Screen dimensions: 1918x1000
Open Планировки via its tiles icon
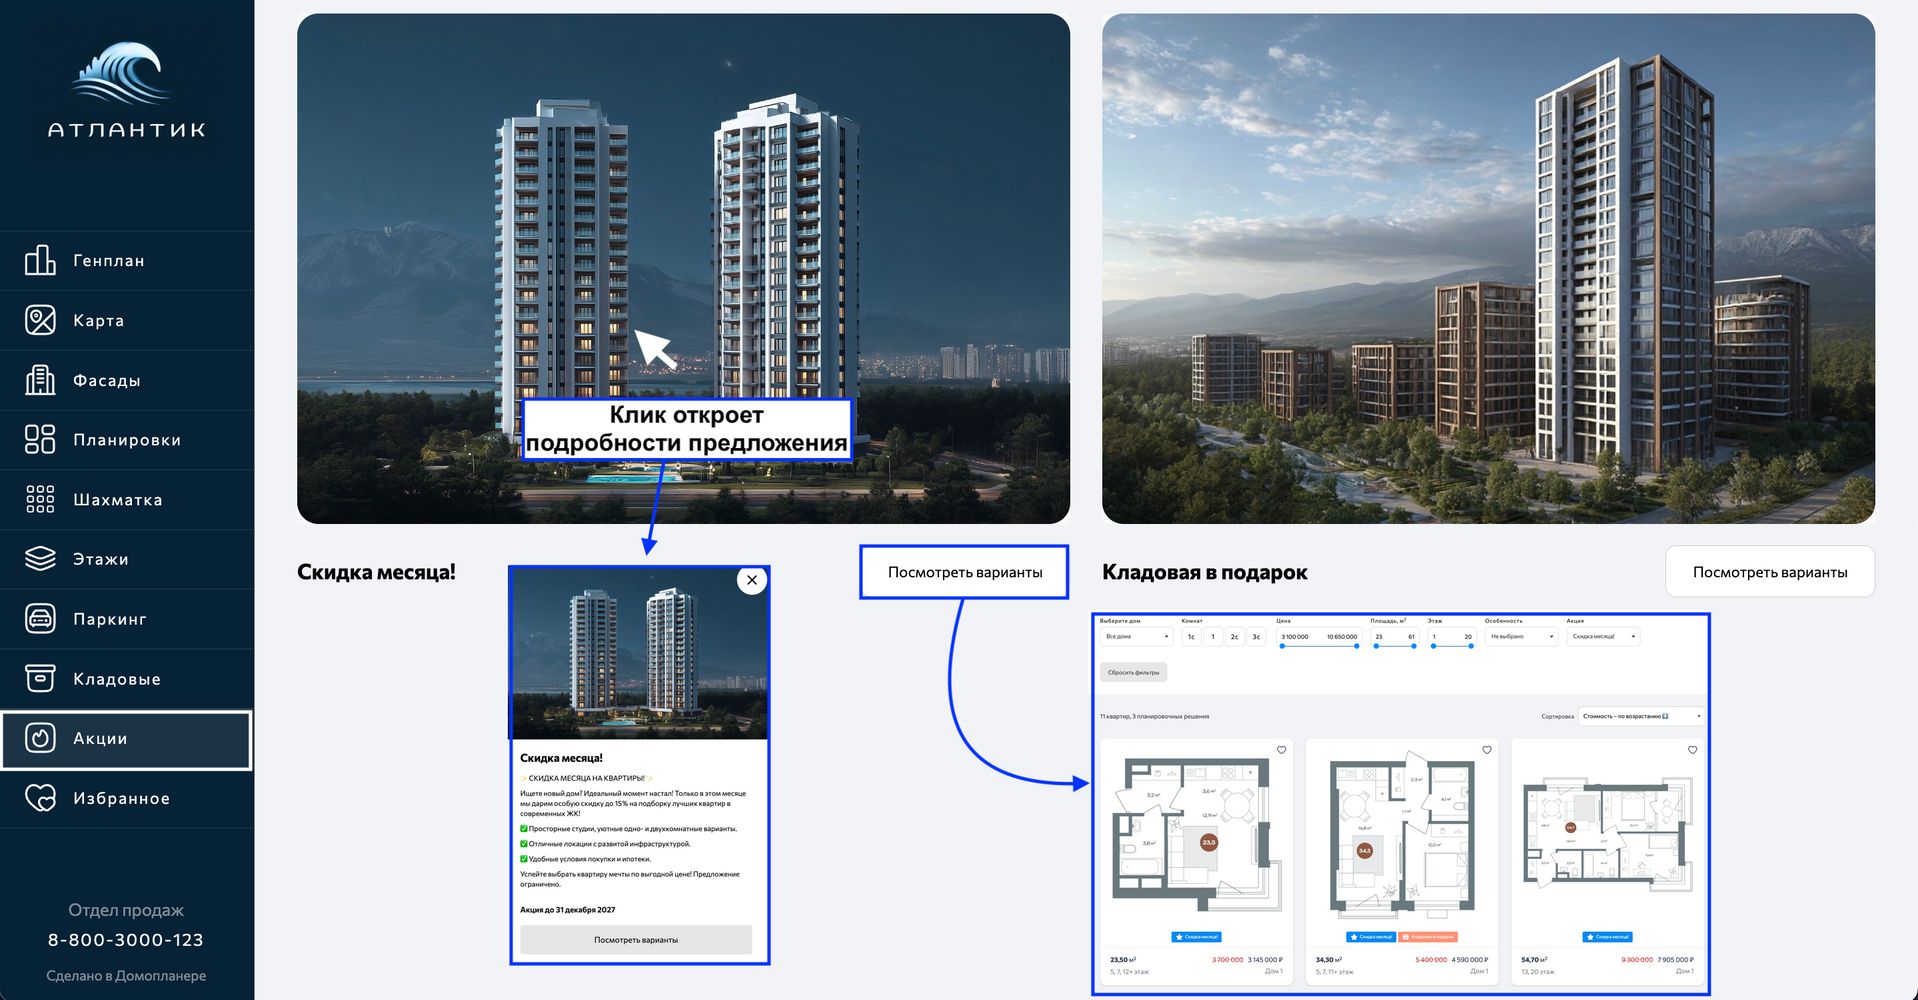tap(40, 439)
